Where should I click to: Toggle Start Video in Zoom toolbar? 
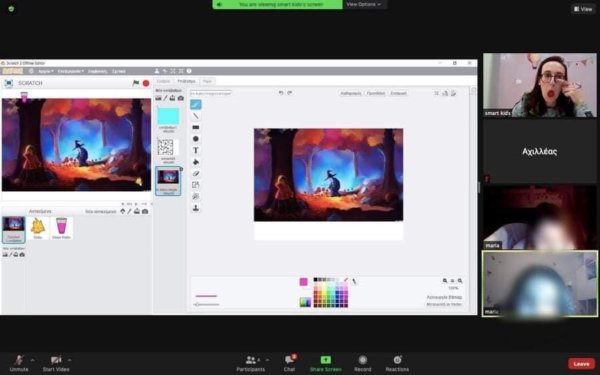56,364
